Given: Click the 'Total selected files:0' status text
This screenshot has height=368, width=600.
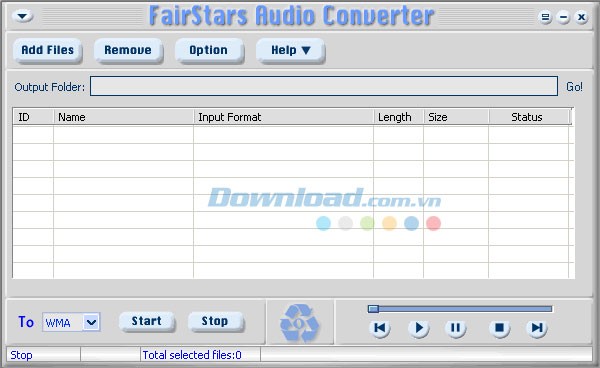Looking at the screenshot, I should (192, 355).
